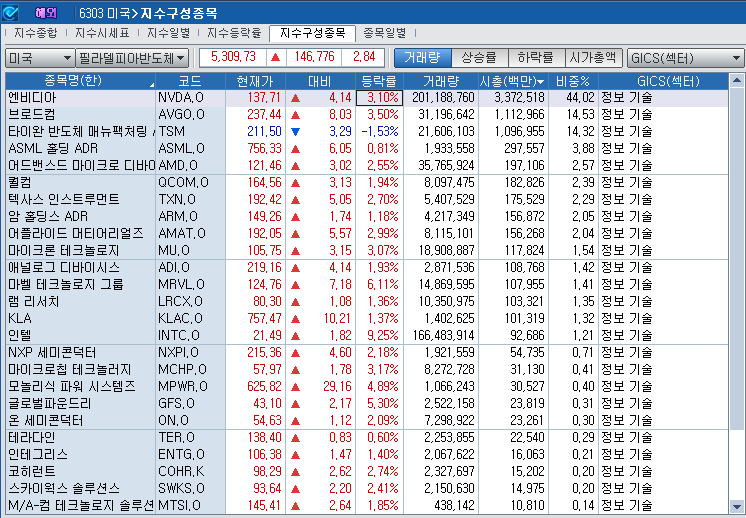Viewport: 746px width, 518px height.
Task: Switch to the 지수등락률 tab
Action: pyautogui.click(x=234, y=33)
